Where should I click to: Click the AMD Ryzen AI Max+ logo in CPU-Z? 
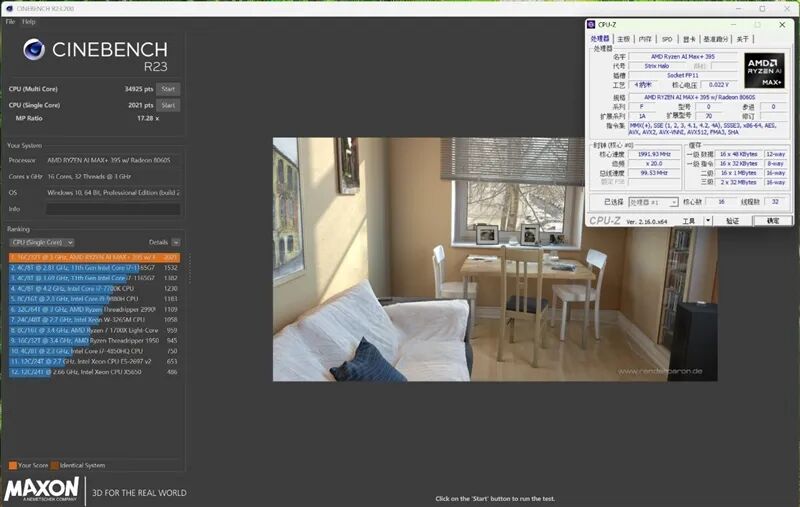coord(764,70)
